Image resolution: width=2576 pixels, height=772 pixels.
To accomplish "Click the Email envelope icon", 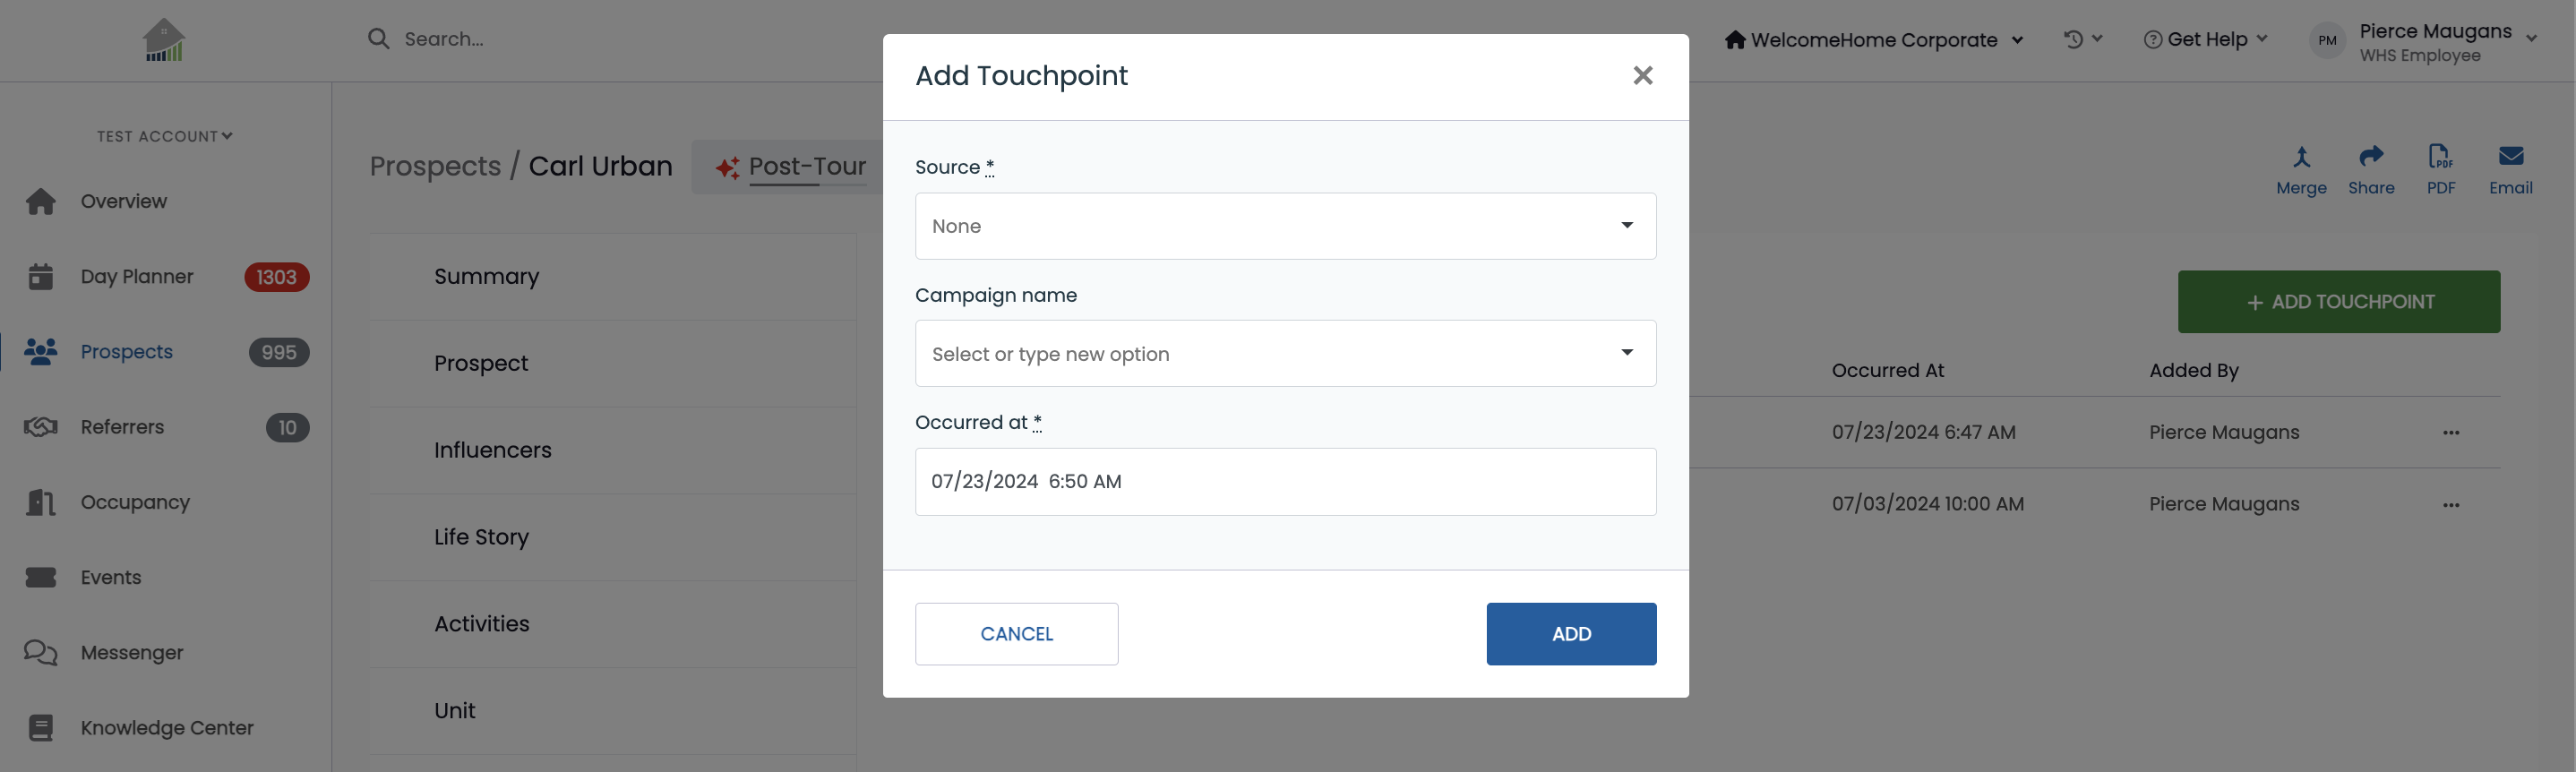I will (x=2510, y=156).
